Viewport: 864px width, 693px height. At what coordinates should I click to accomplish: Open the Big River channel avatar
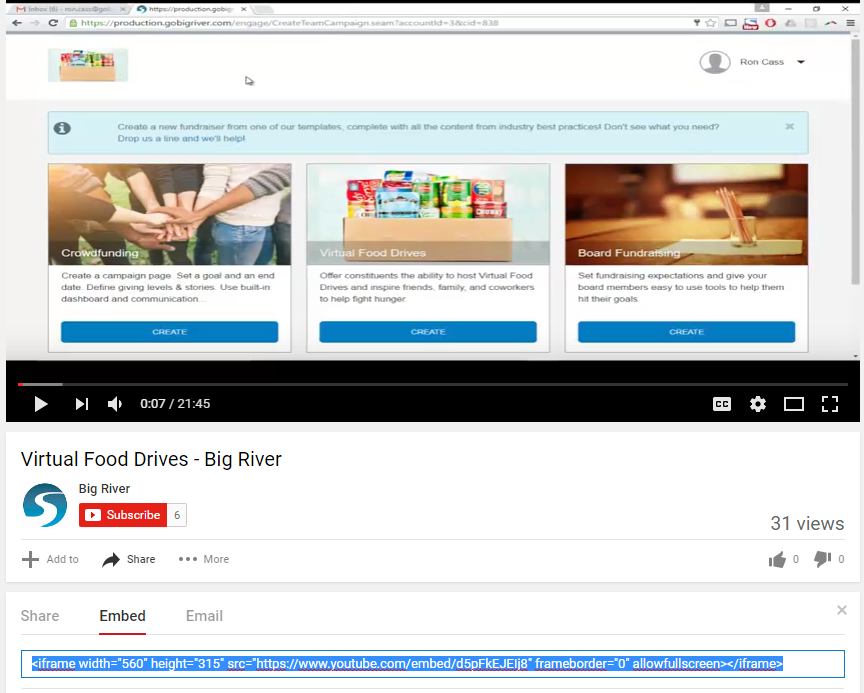[45, 505]
